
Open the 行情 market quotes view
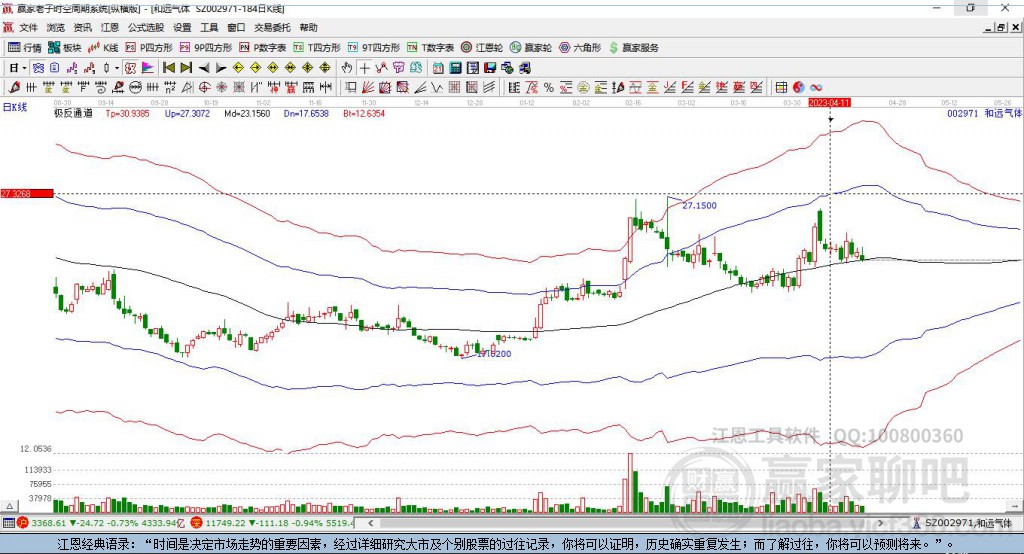click(x=25, y=48)
